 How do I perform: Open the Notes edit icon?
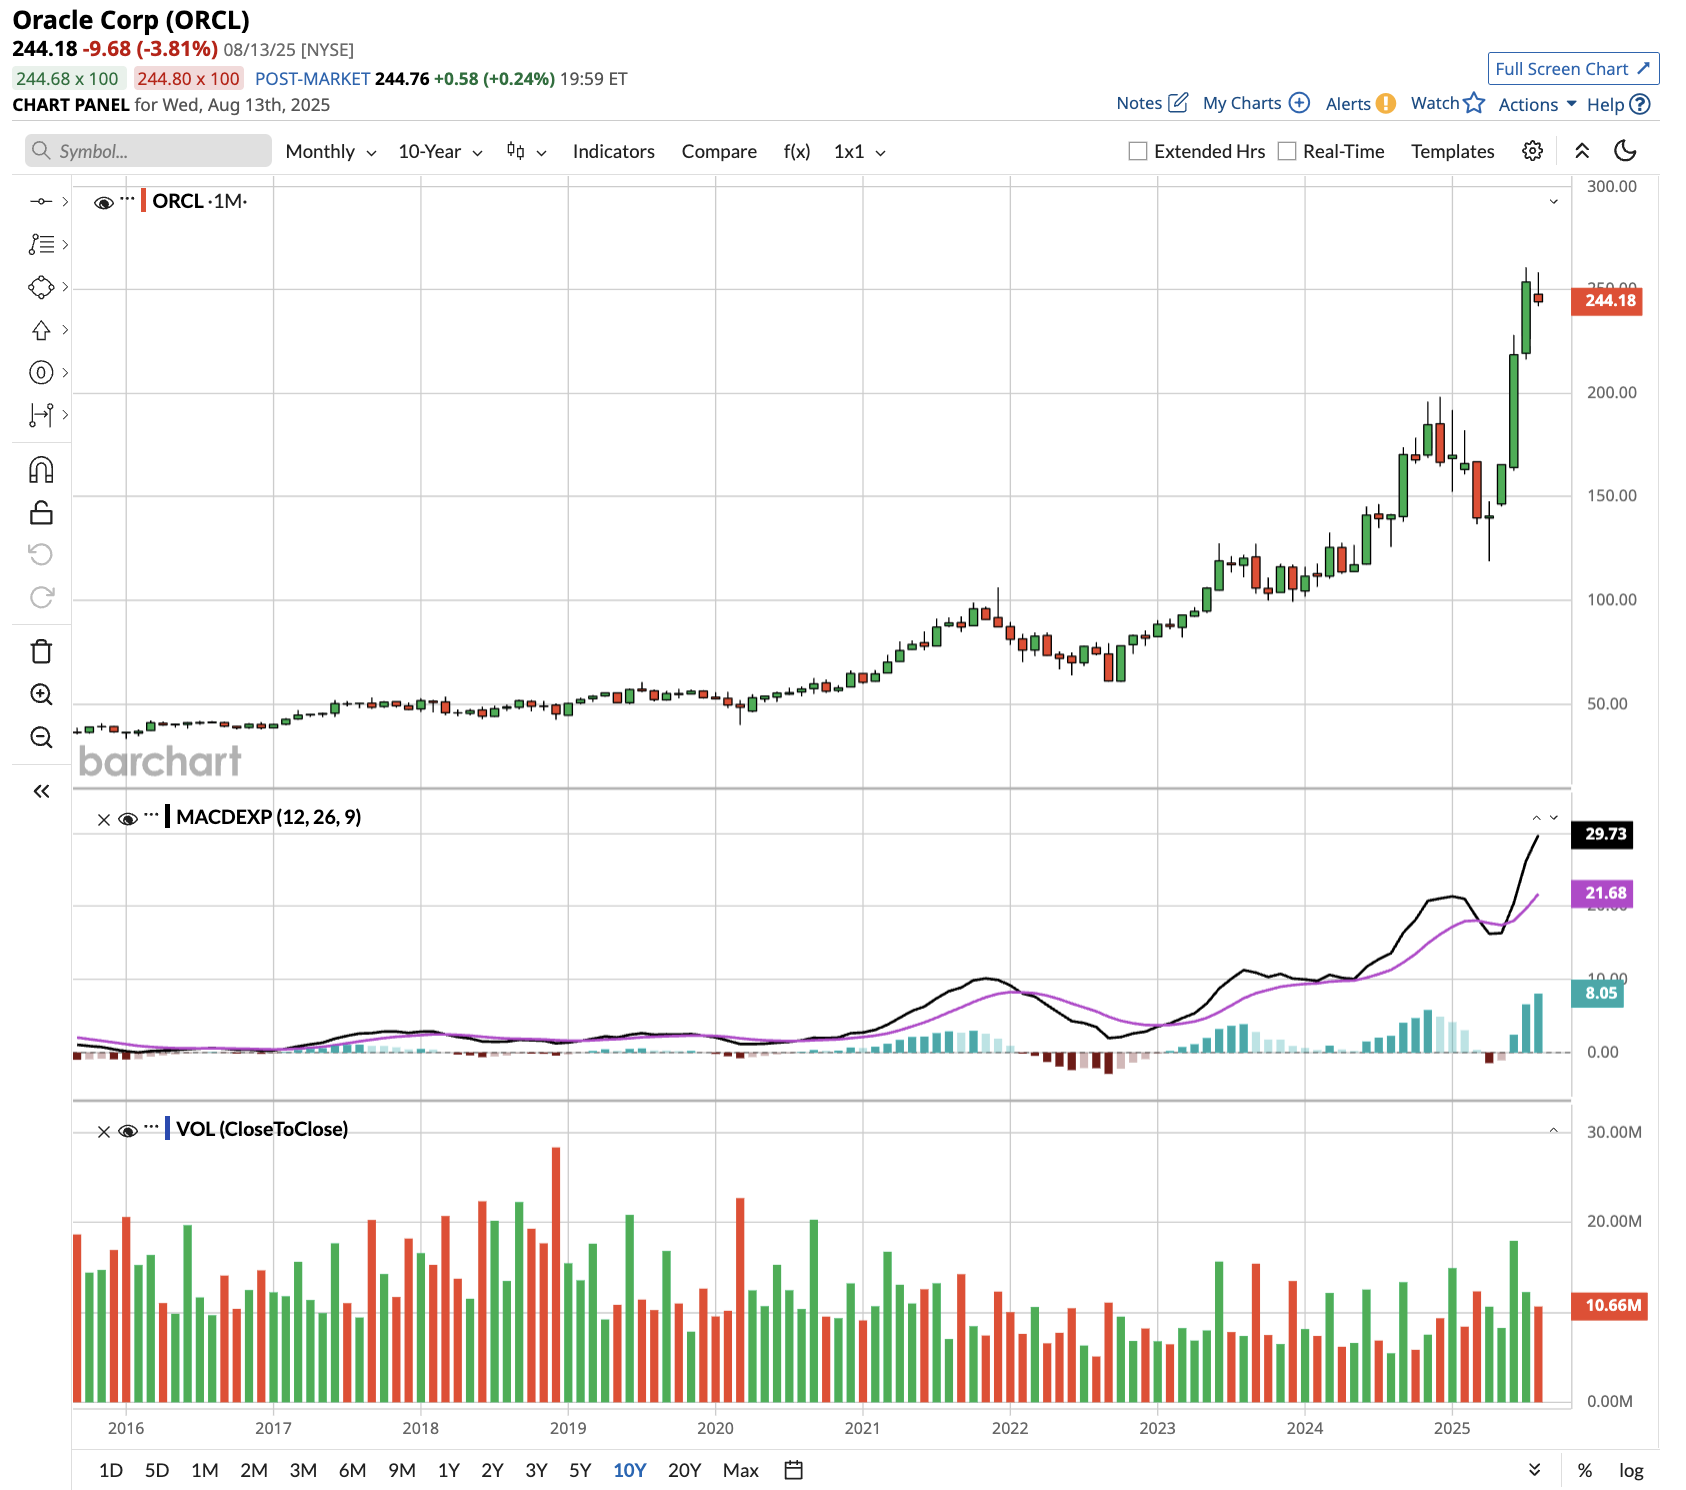pyautogui.click(x=1179, y=103)
